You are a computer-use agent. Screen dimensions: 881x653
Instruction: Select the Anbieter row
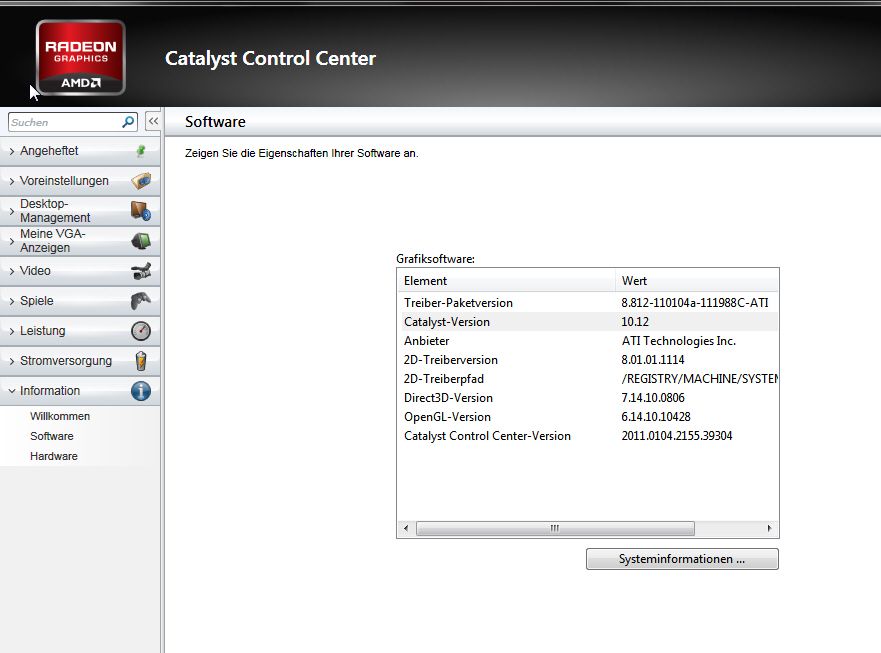(x=588, y=341)
